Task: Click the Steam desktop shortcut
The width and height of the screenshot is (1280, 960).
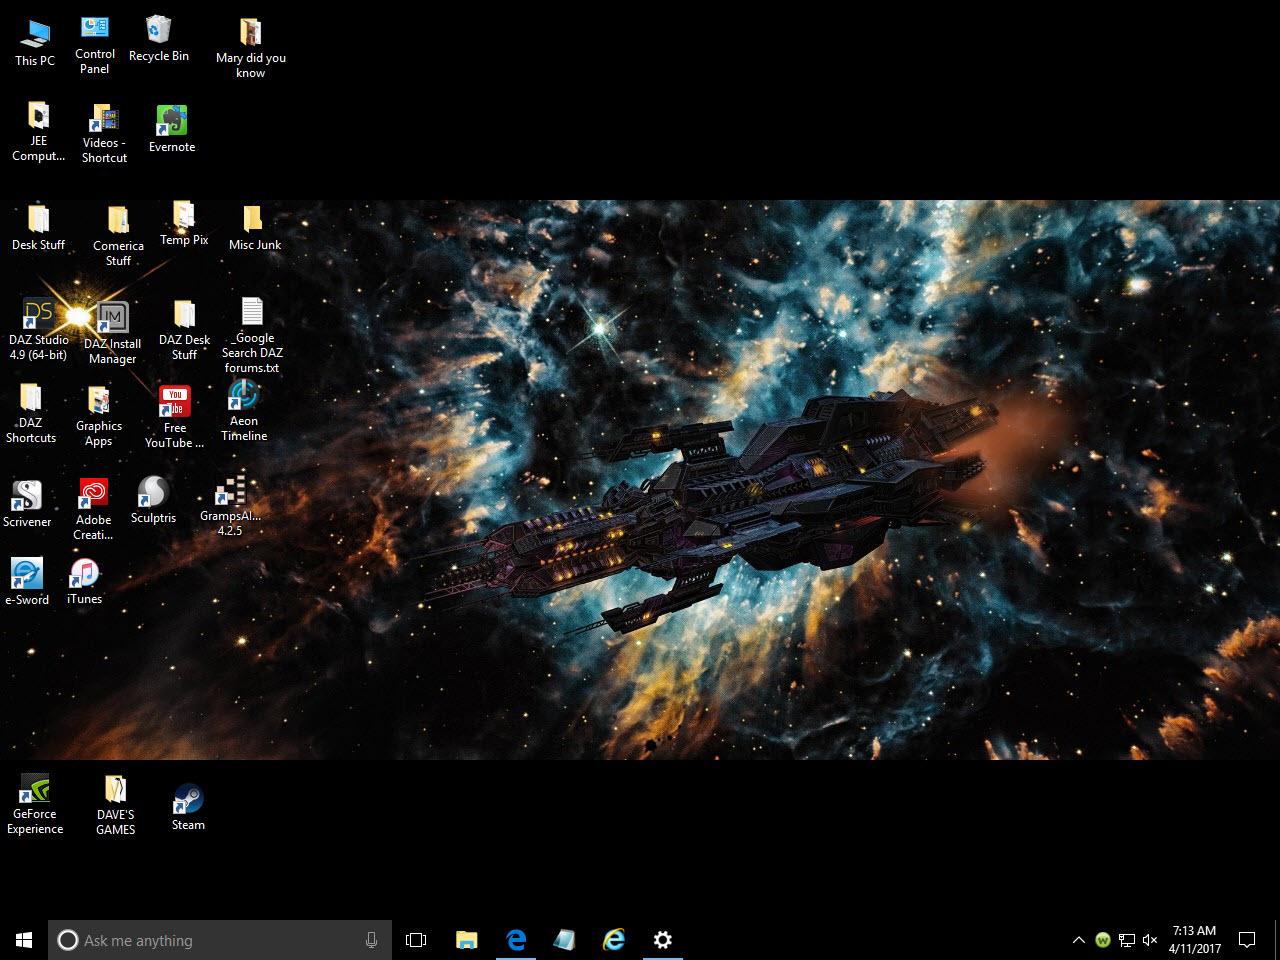Action: pos(188,807)
